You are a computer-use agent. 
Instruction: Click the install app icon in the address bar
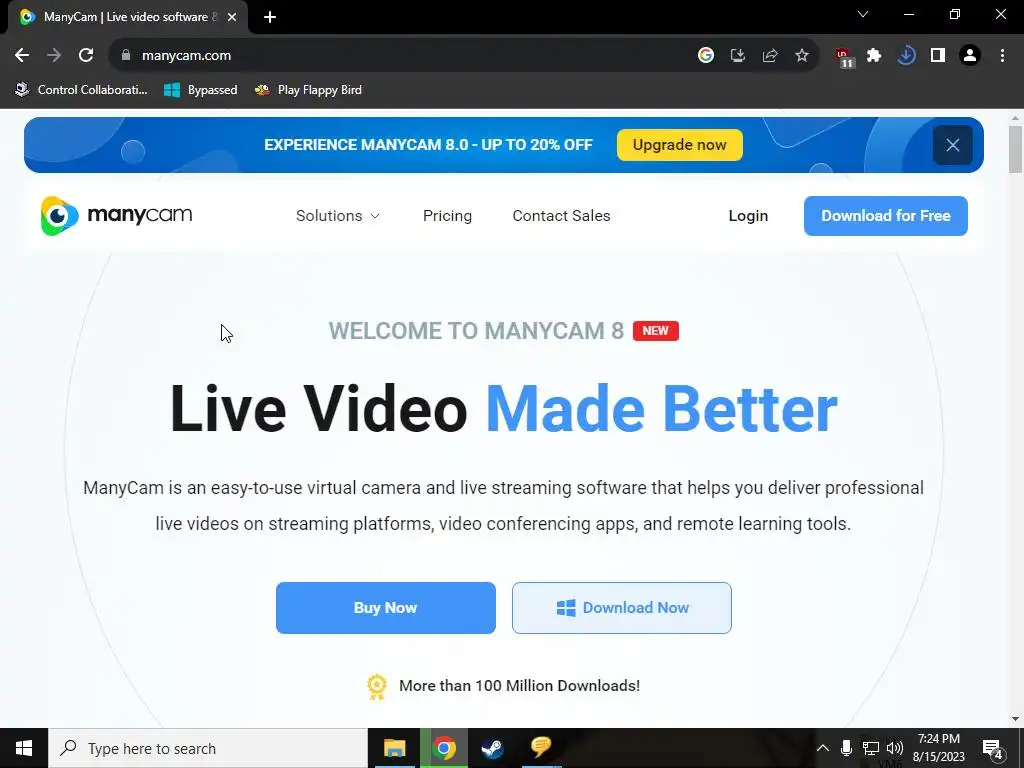(x=738, y=56)
